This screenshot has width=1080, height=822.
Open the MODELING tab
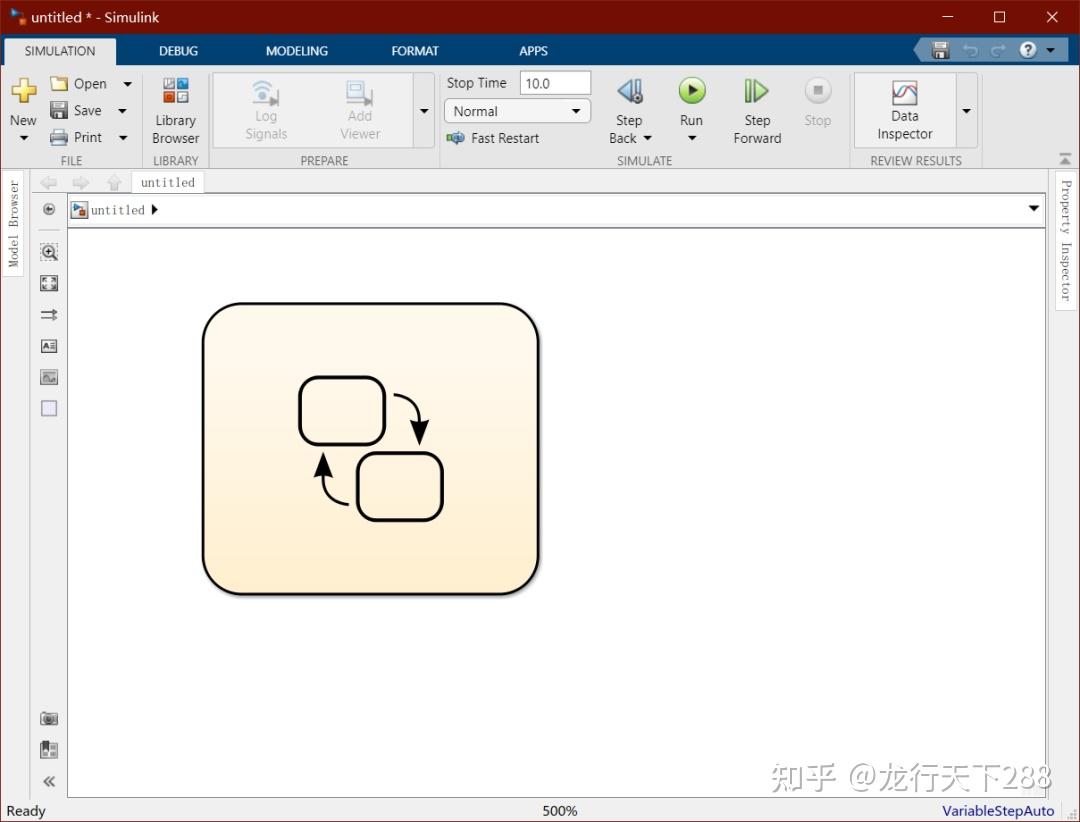click(x=296, y=50)
